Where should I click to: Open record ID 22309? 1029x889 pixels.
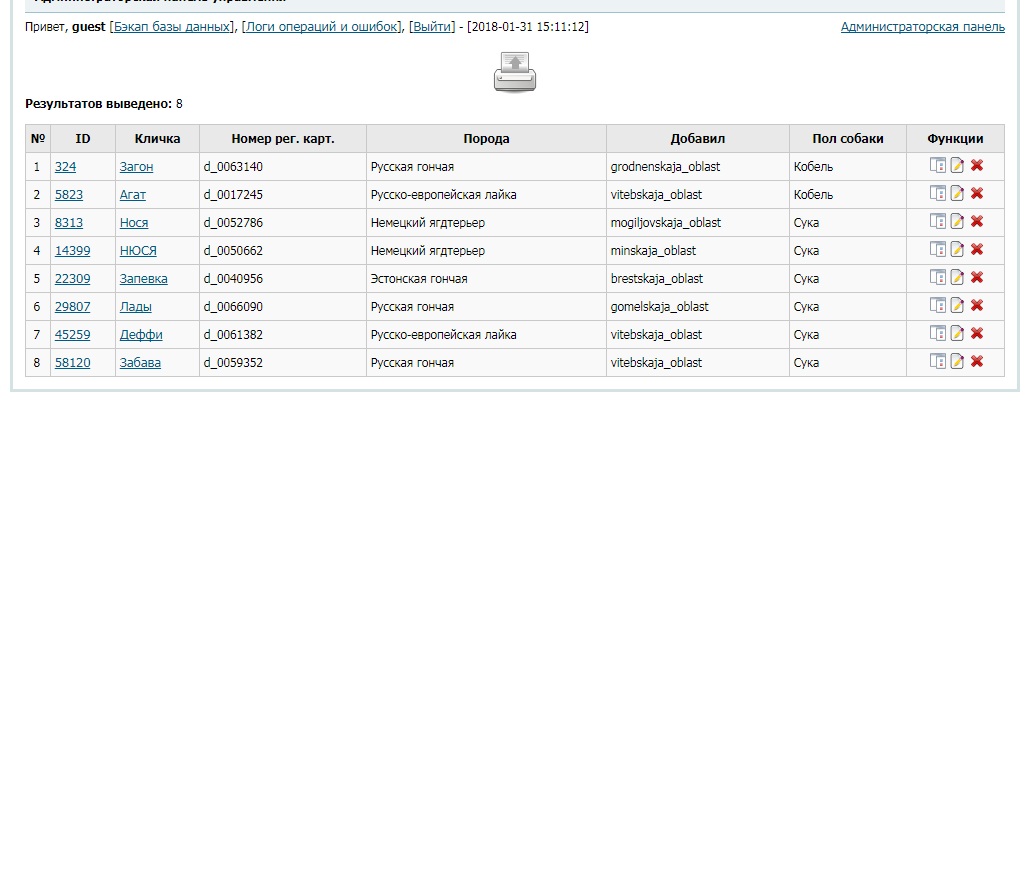click(x=72, y=279)
